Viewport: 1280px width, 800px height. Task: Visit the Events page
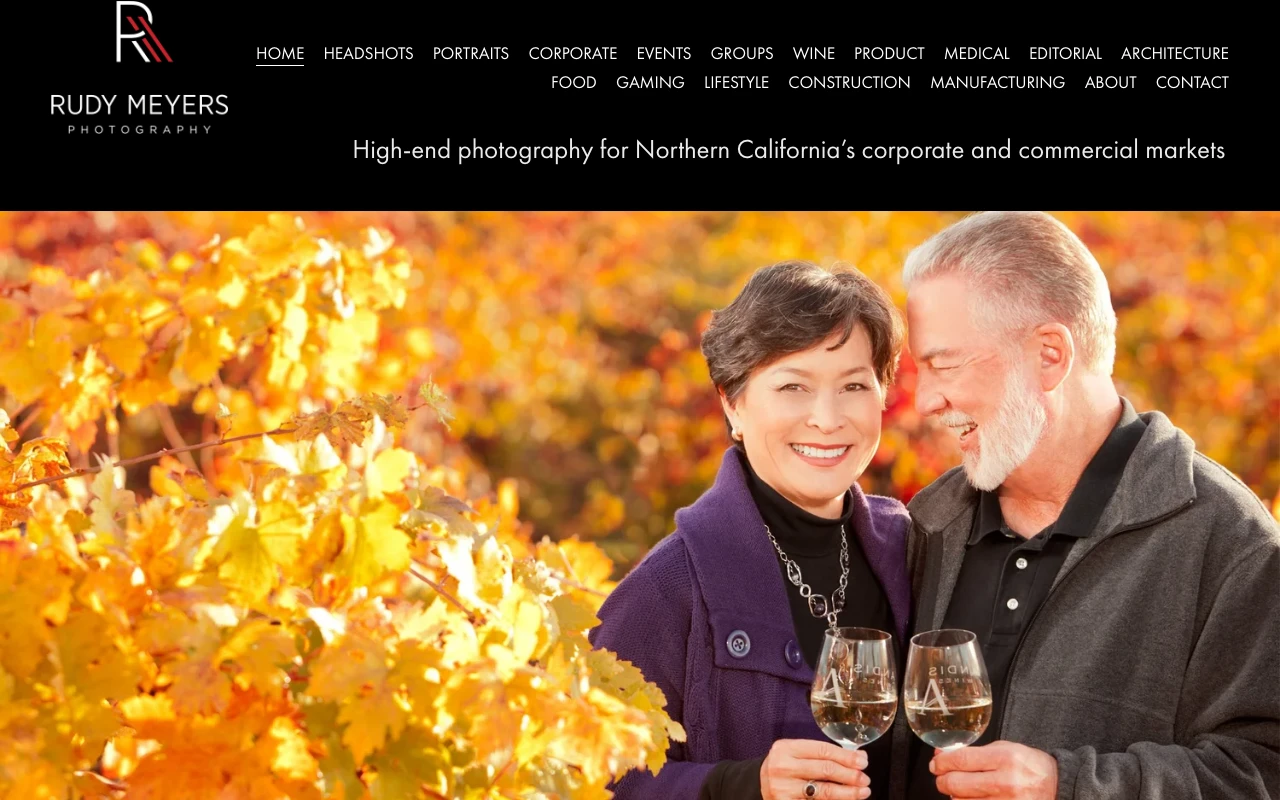point(664,53)
